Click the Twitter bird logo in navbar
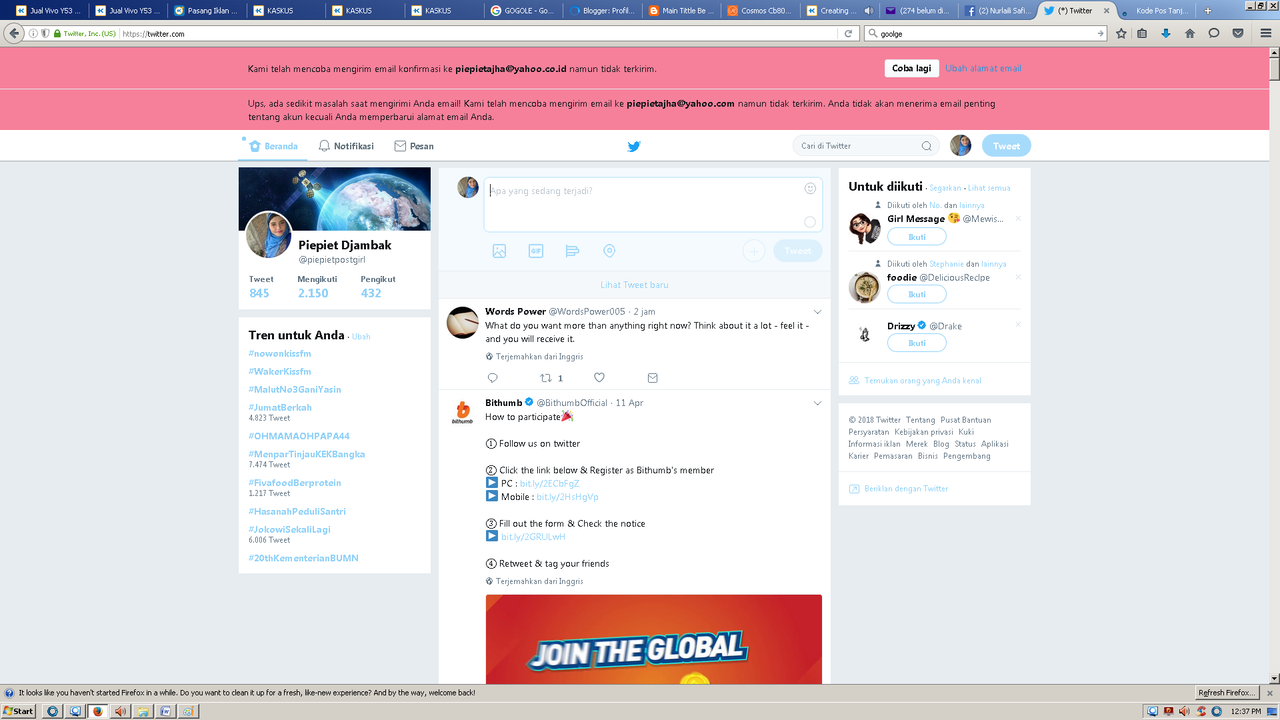Image resolution: width=1280 pixels, height=720 pixels. [634, 146]
